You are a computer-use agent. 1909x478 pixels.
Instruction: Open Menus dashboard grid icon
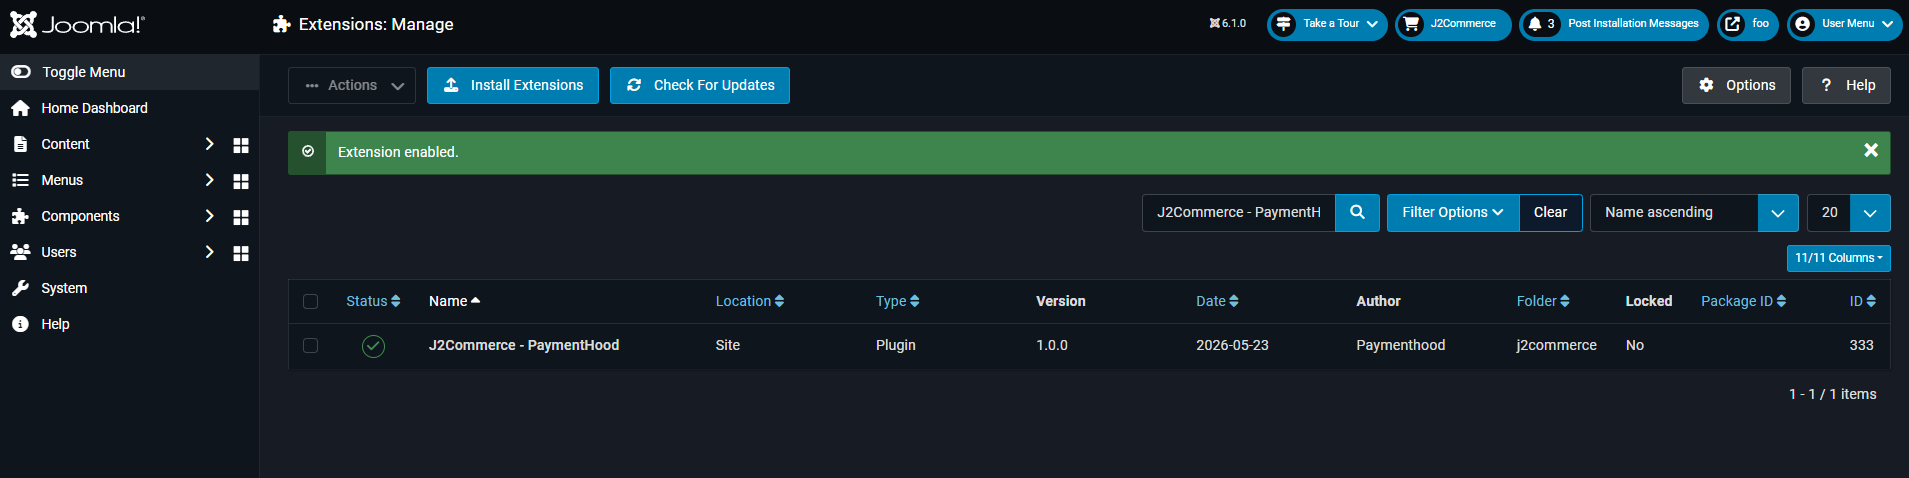(241, 181)
